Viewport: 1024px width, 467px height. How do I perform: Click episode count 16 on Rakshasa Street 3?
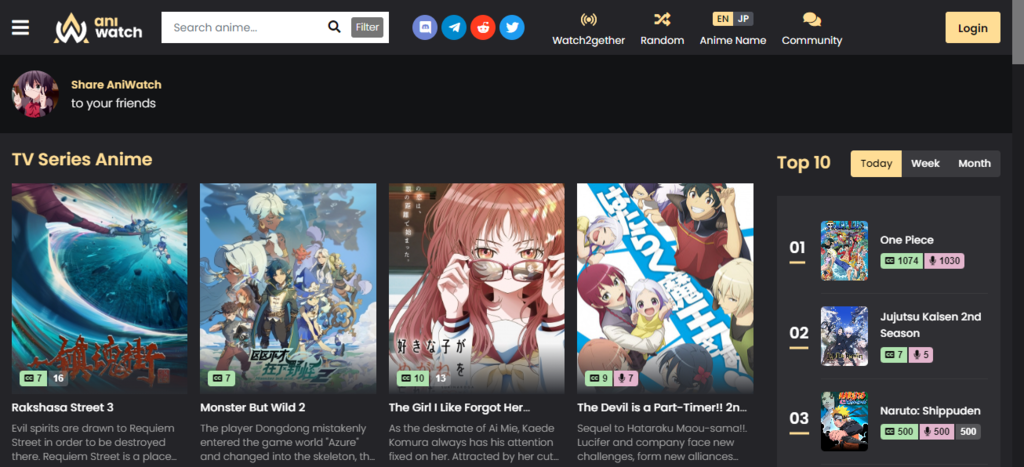pyautogui.click(x=57, y=378)
